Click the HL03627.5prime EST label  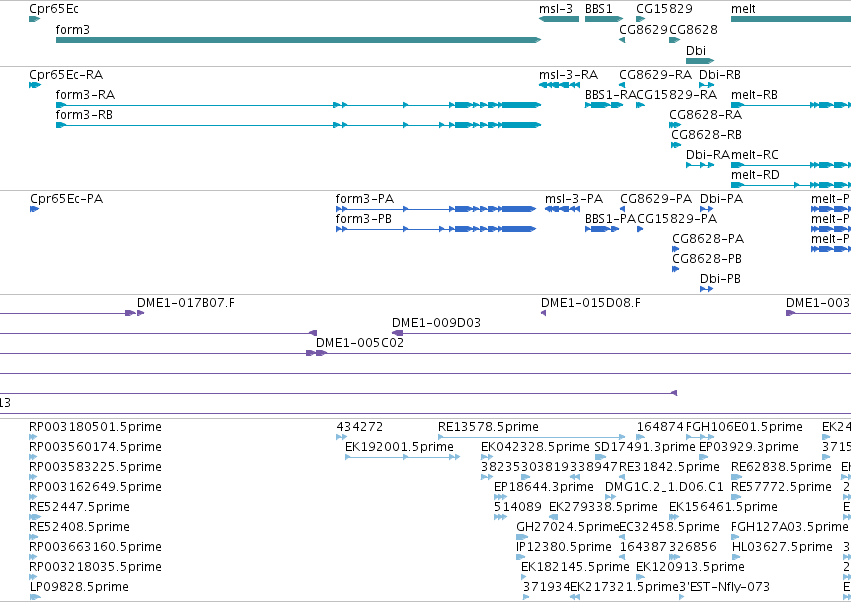point(782,547)
